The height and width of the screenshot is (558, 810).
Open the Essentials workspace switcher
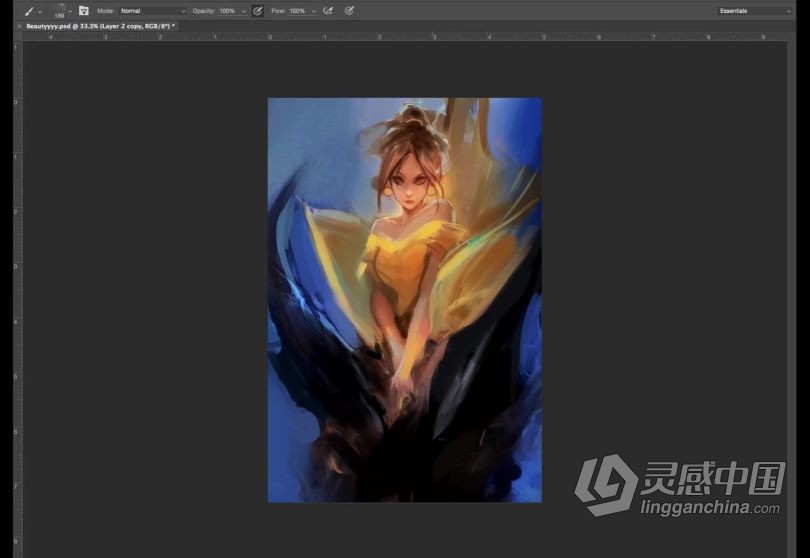point(755,11)
